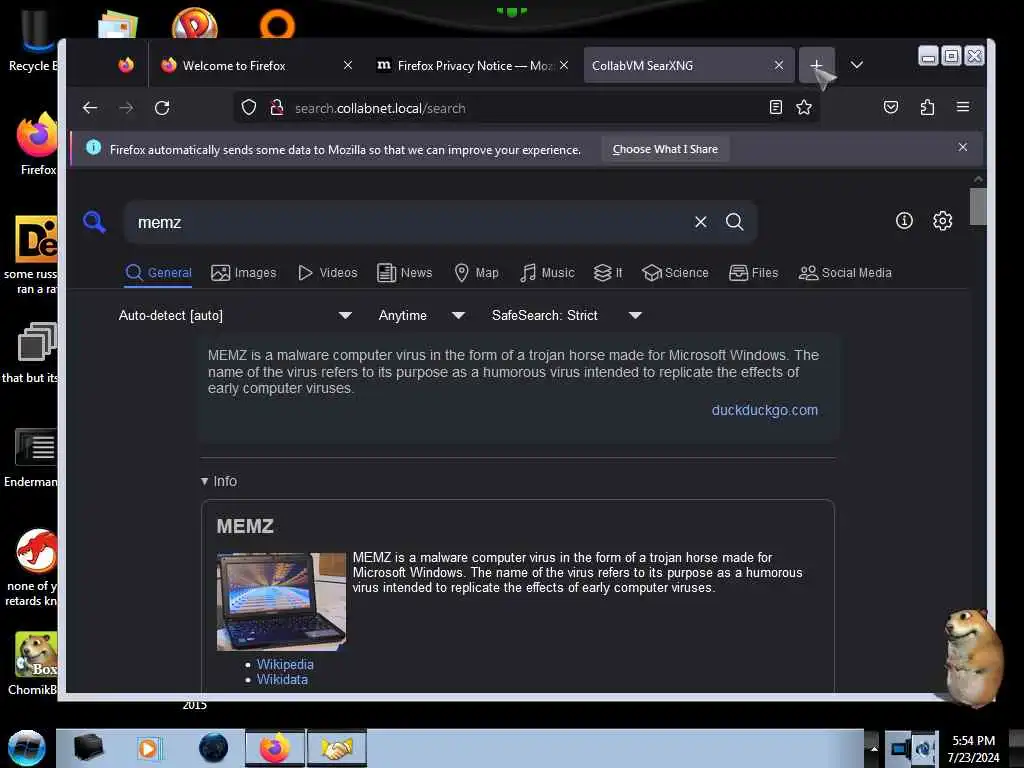1024x768 pixels.
Task: Switch to the Files category tab
Action: tap(753, 273)
